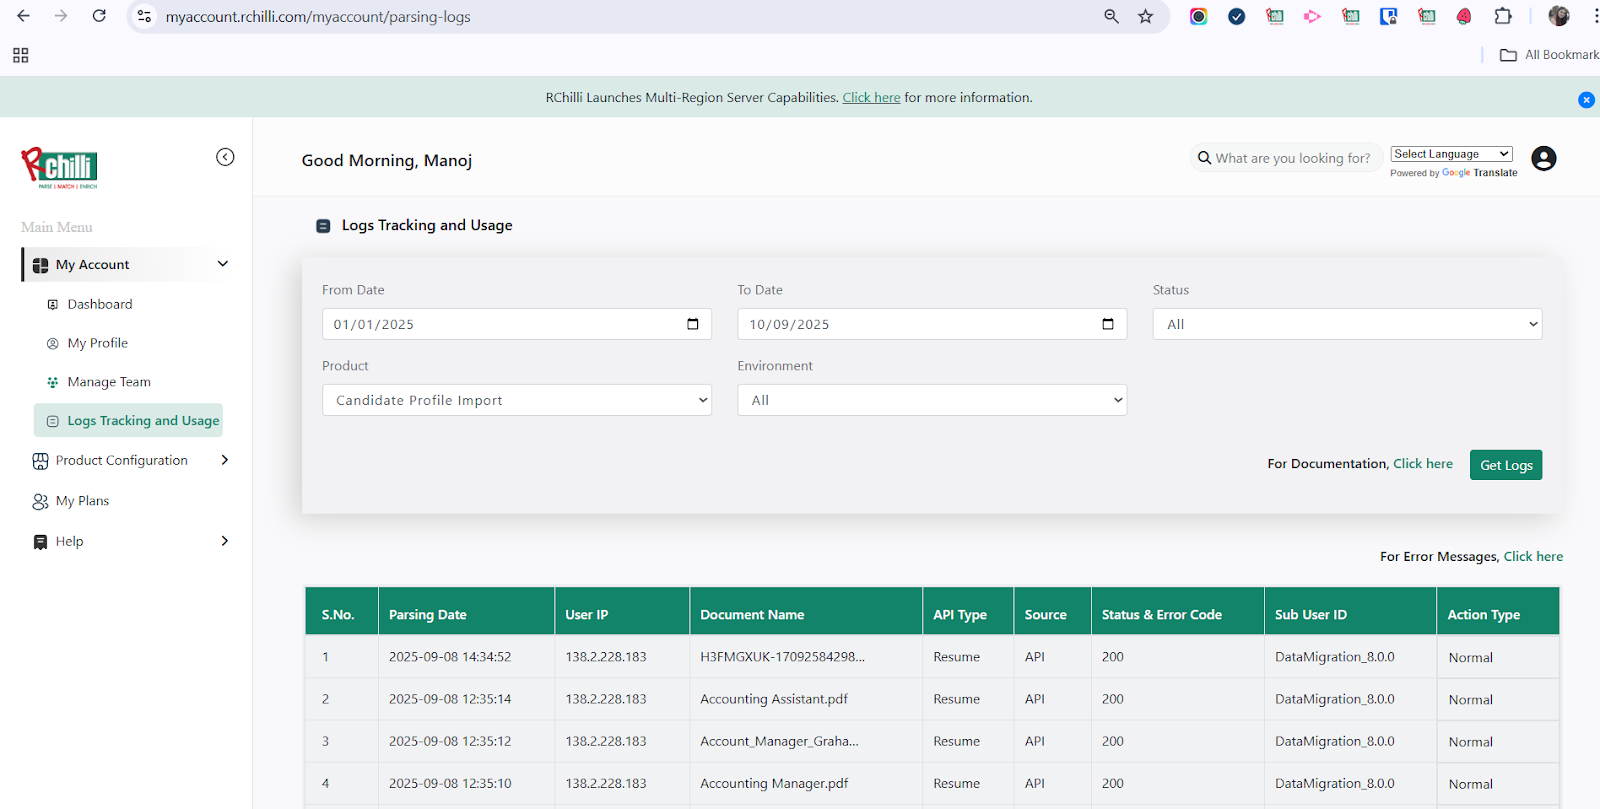Open the user profile avatar icon
1600x809 pixels.
pos(1543,158)
